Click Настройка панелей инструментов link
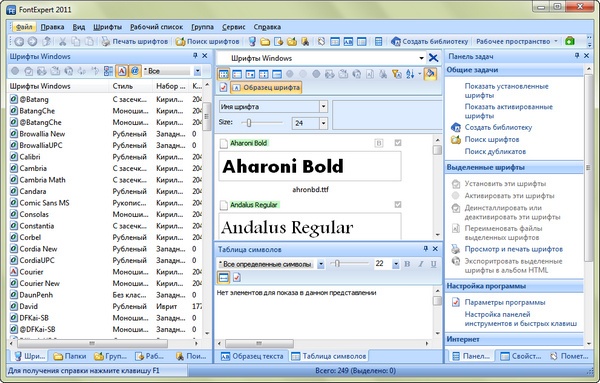The width and height of the screenshot is (600, 383). point(520,319)
